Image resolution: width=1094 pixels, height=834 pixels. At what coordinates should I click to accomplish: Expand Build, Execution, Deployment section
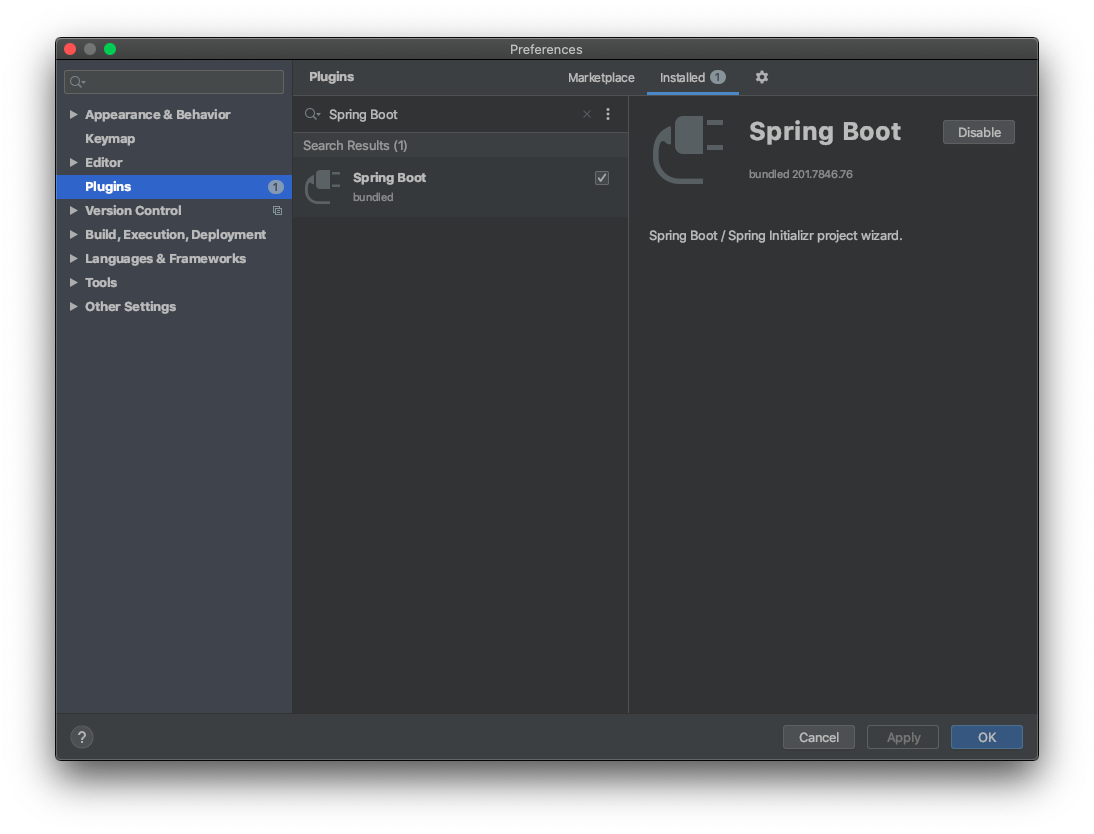pos(73,234)
